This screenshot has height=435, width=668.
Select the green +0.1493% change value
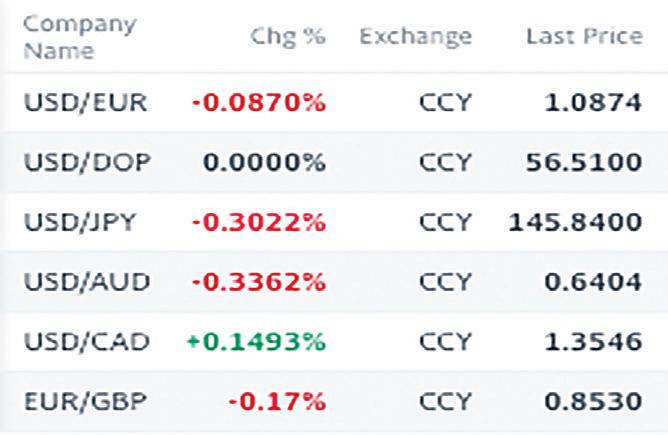point(256,342)
